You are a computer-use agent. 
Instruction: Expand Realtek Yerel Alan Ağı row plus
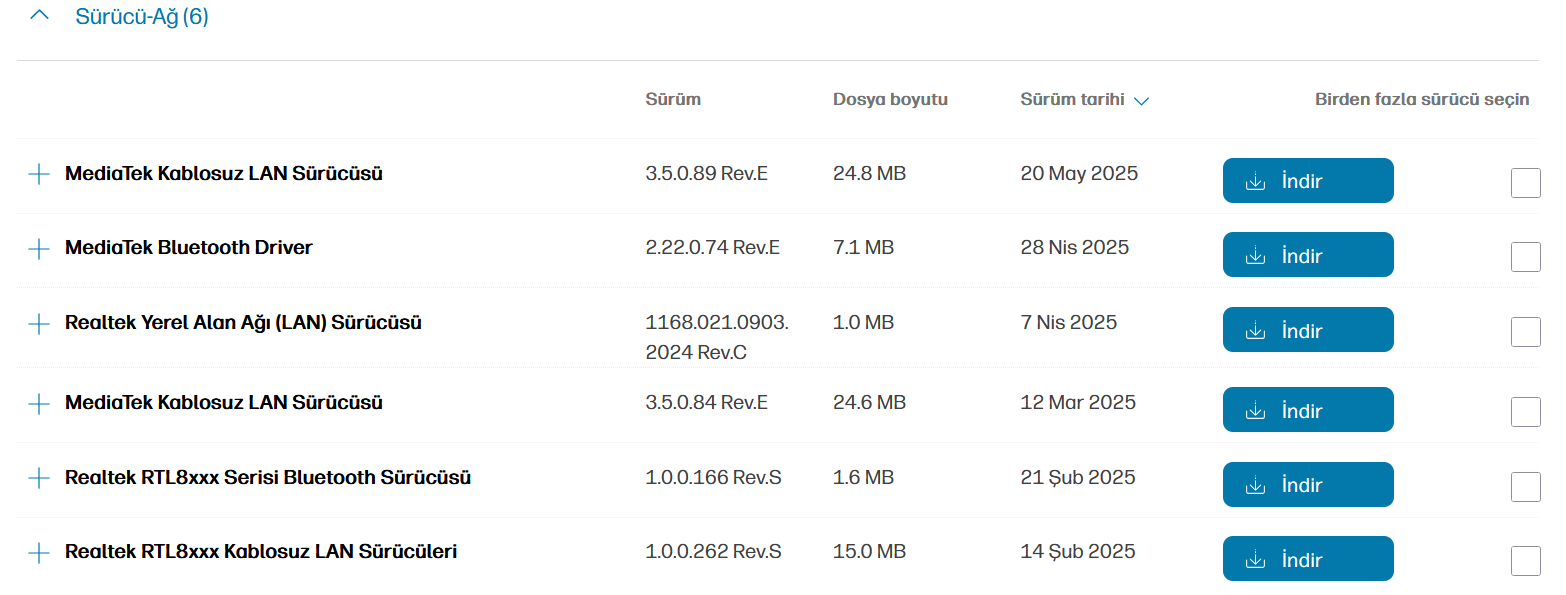click(x=39, y=323)
